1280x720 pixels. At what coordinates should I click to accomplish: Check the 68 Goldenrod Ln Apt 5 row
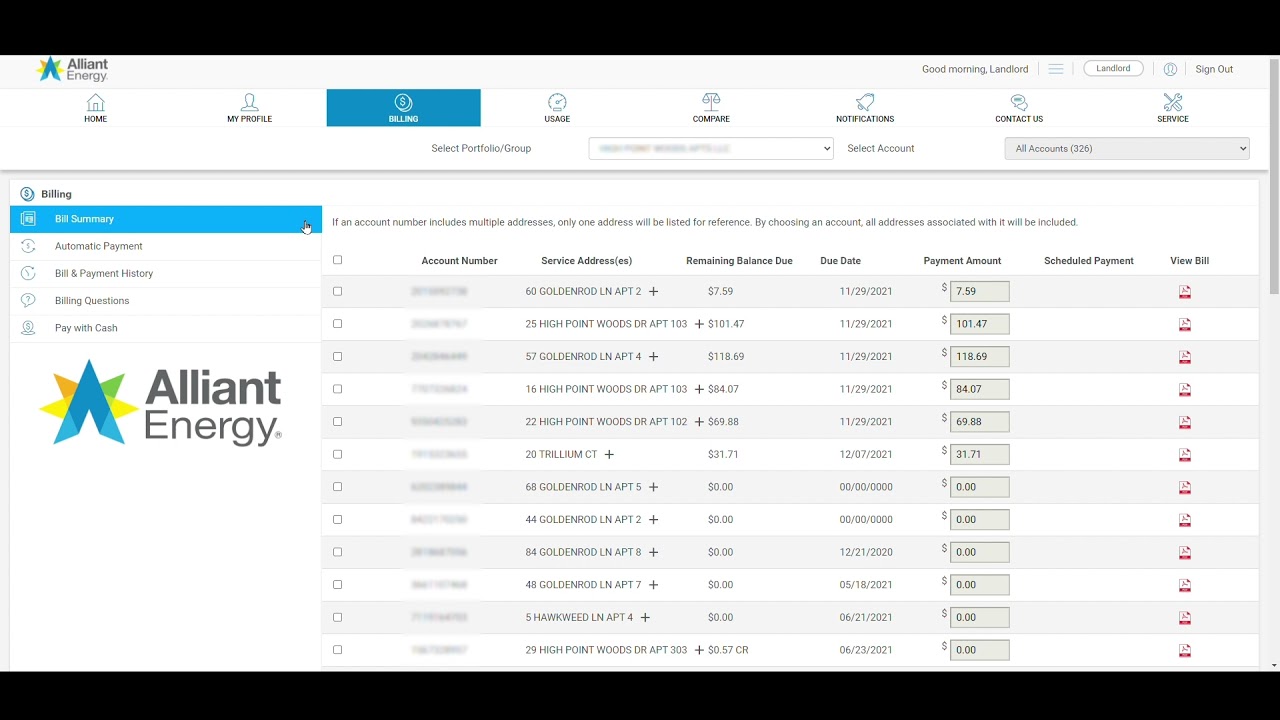point(337,487)
